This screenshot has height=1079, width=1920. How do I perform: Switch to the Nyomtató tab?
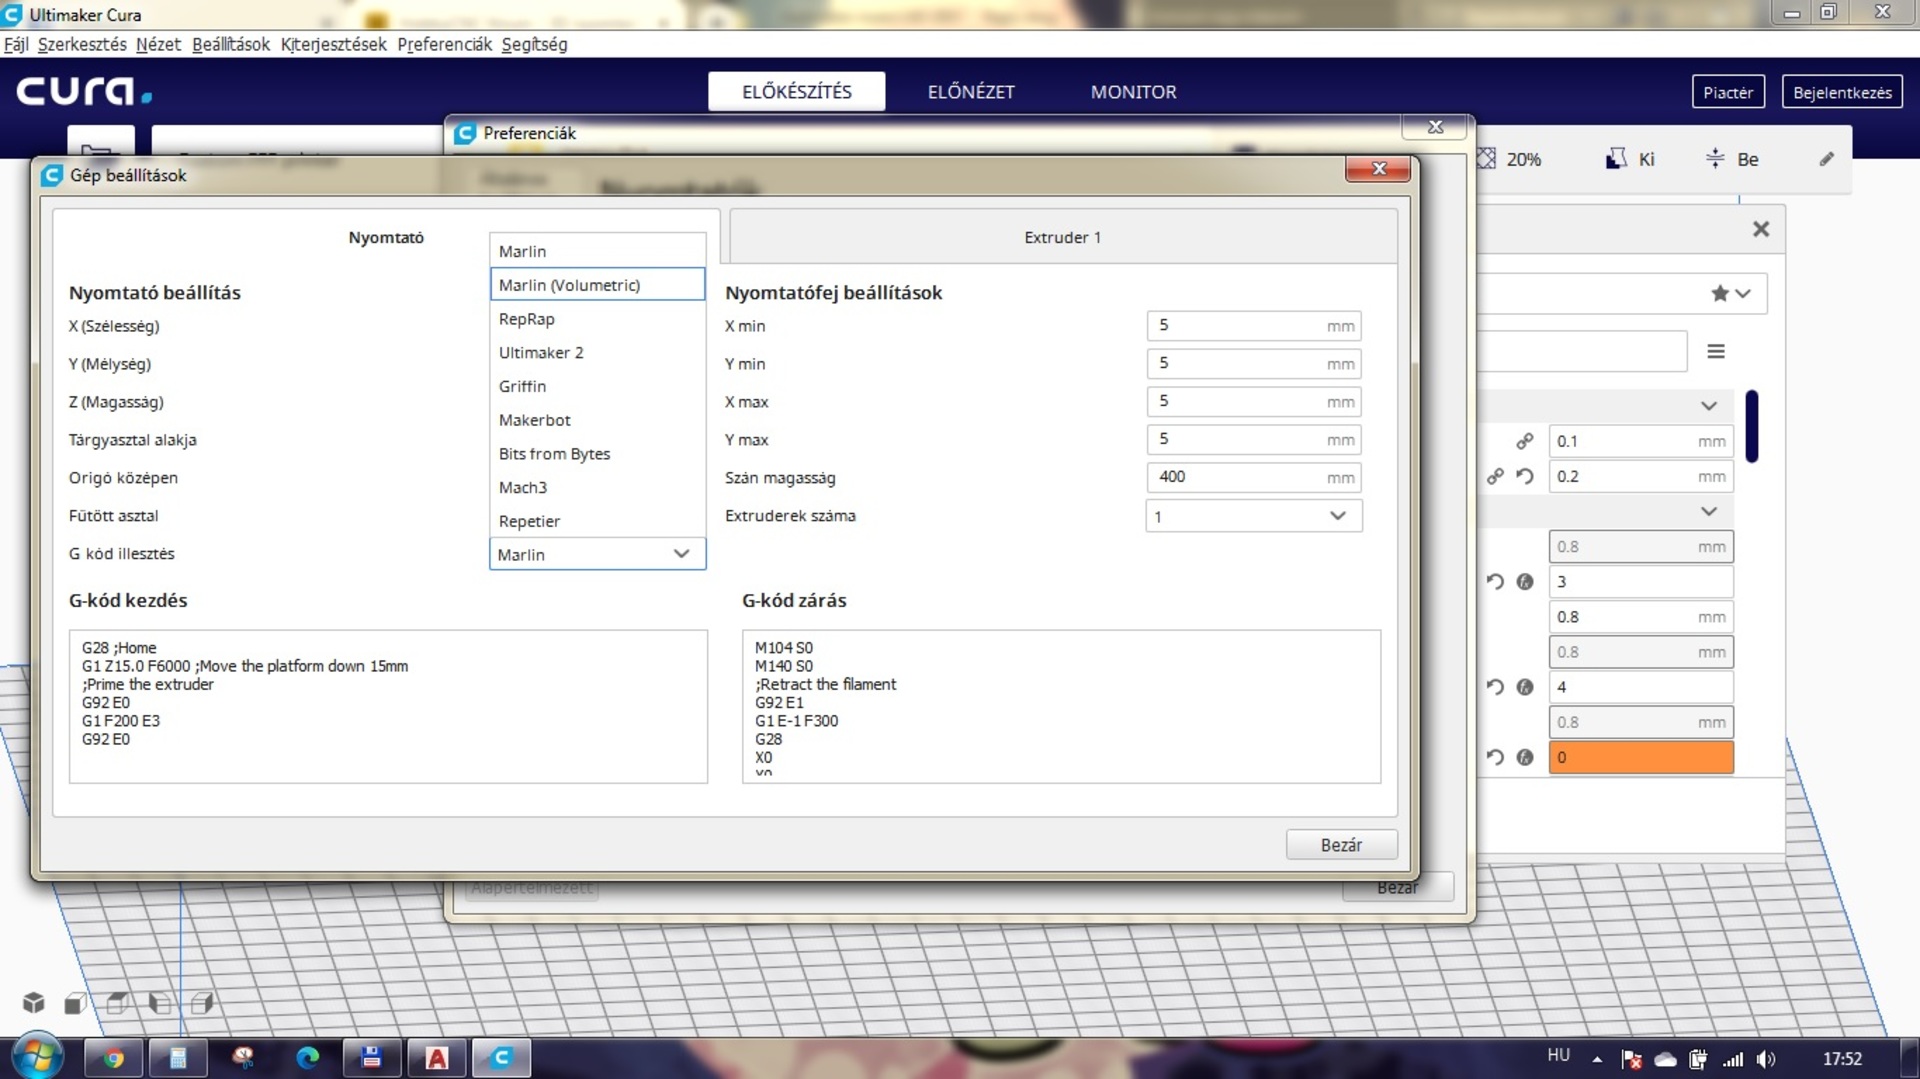(x=386, y=237)
